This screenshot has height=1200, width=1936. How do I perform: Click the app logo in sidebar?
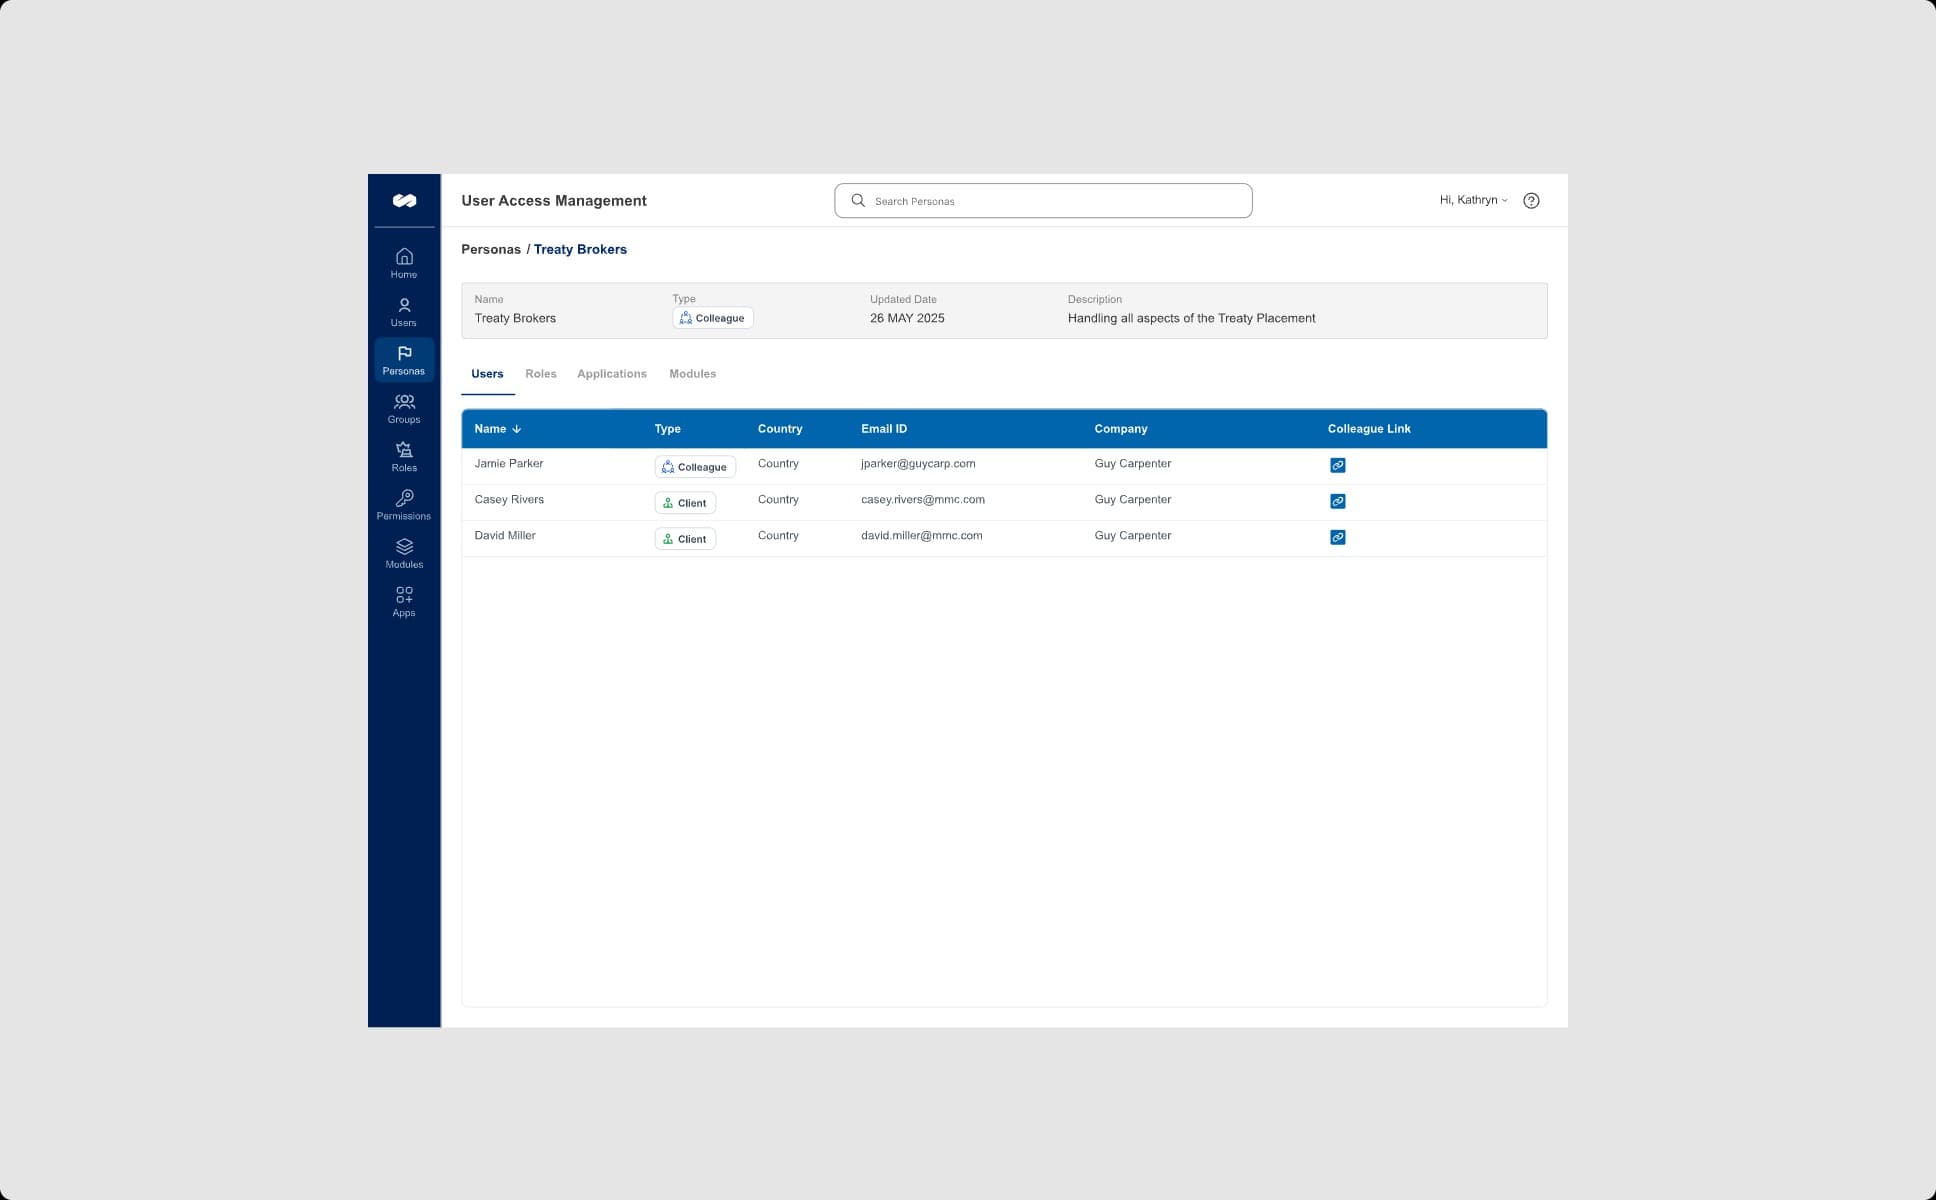pos(404,201)
